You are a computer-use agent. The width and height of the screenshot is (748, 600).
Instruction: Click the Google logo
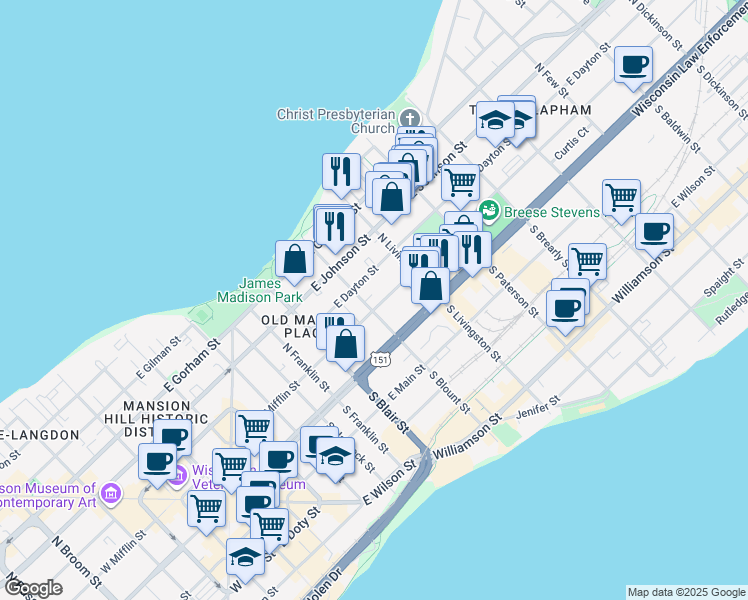click(x=32, y=589)
